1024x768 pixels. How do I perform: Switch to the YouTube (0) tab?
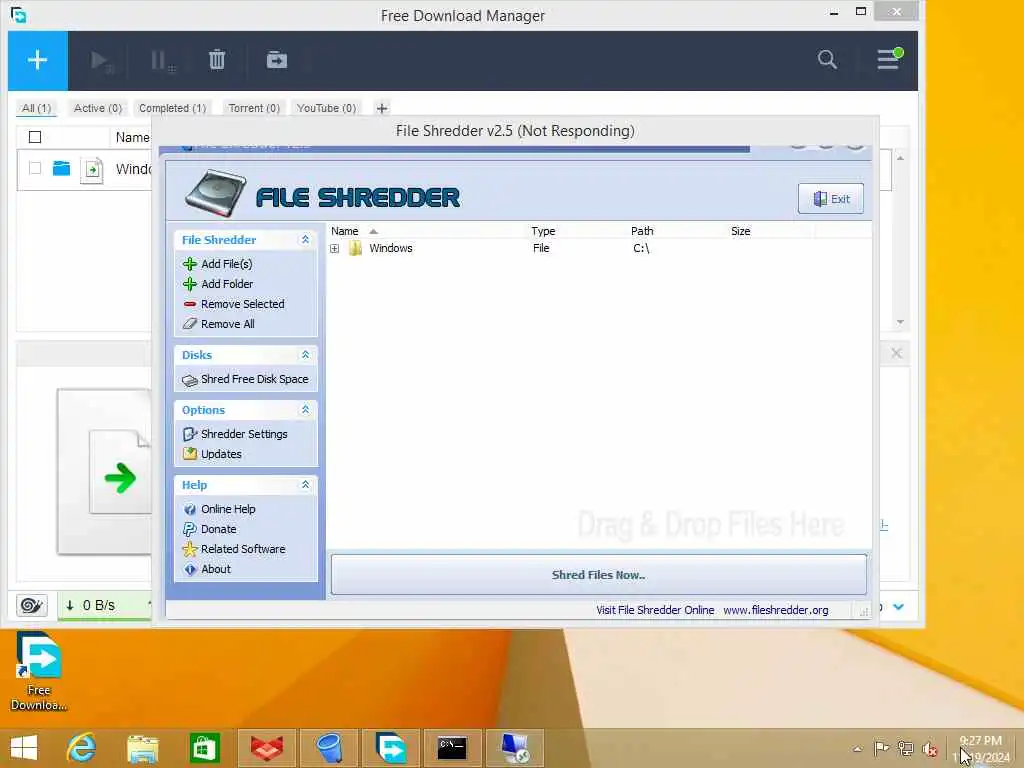326,108
